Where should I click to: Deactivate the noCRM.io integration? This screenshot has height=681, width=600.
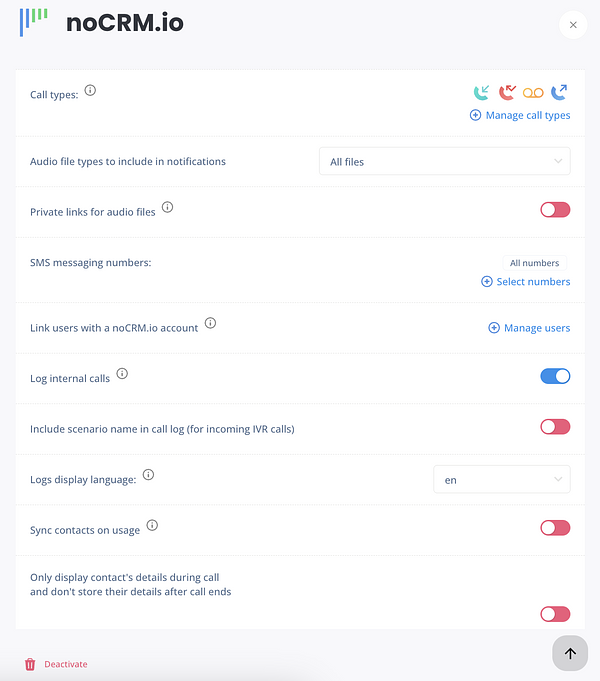point(56,664)
